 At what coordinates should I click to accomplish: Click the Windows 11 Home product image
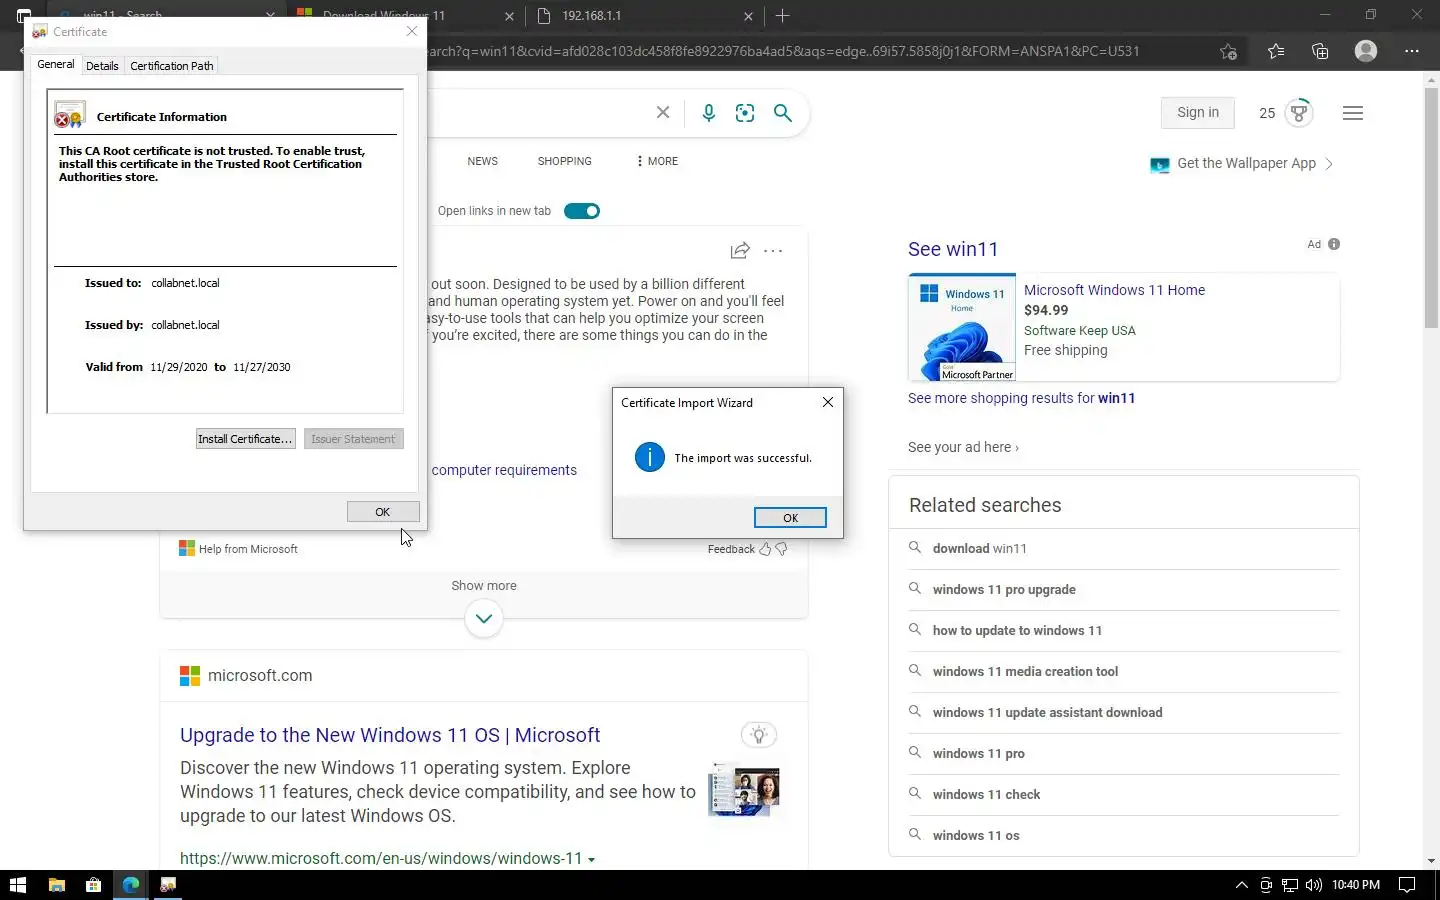point(962,327)
